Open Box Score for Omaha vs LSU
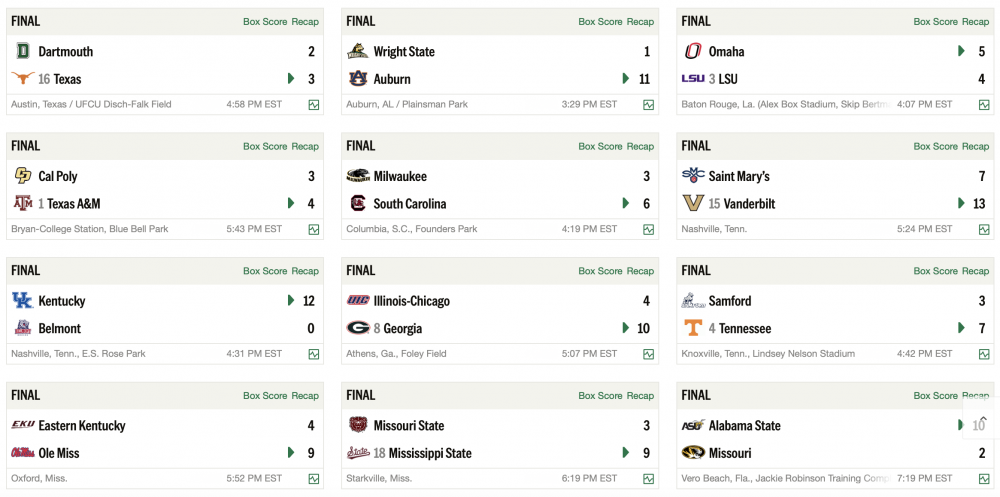This screenshot has width=1000, height=497. coord(935,22)
